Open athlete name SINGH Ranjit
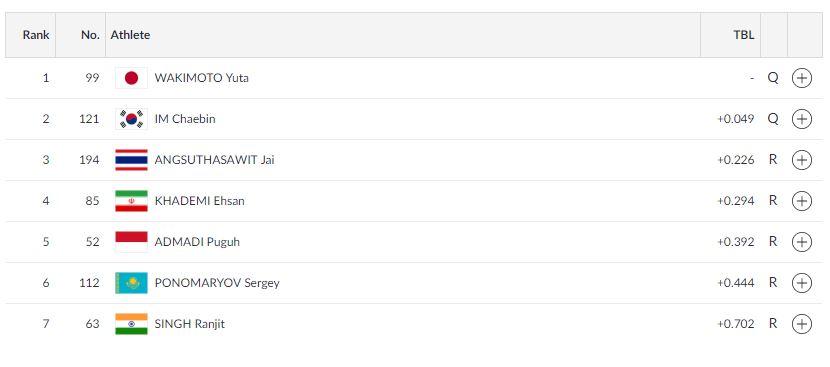 (x=190, y=324)
